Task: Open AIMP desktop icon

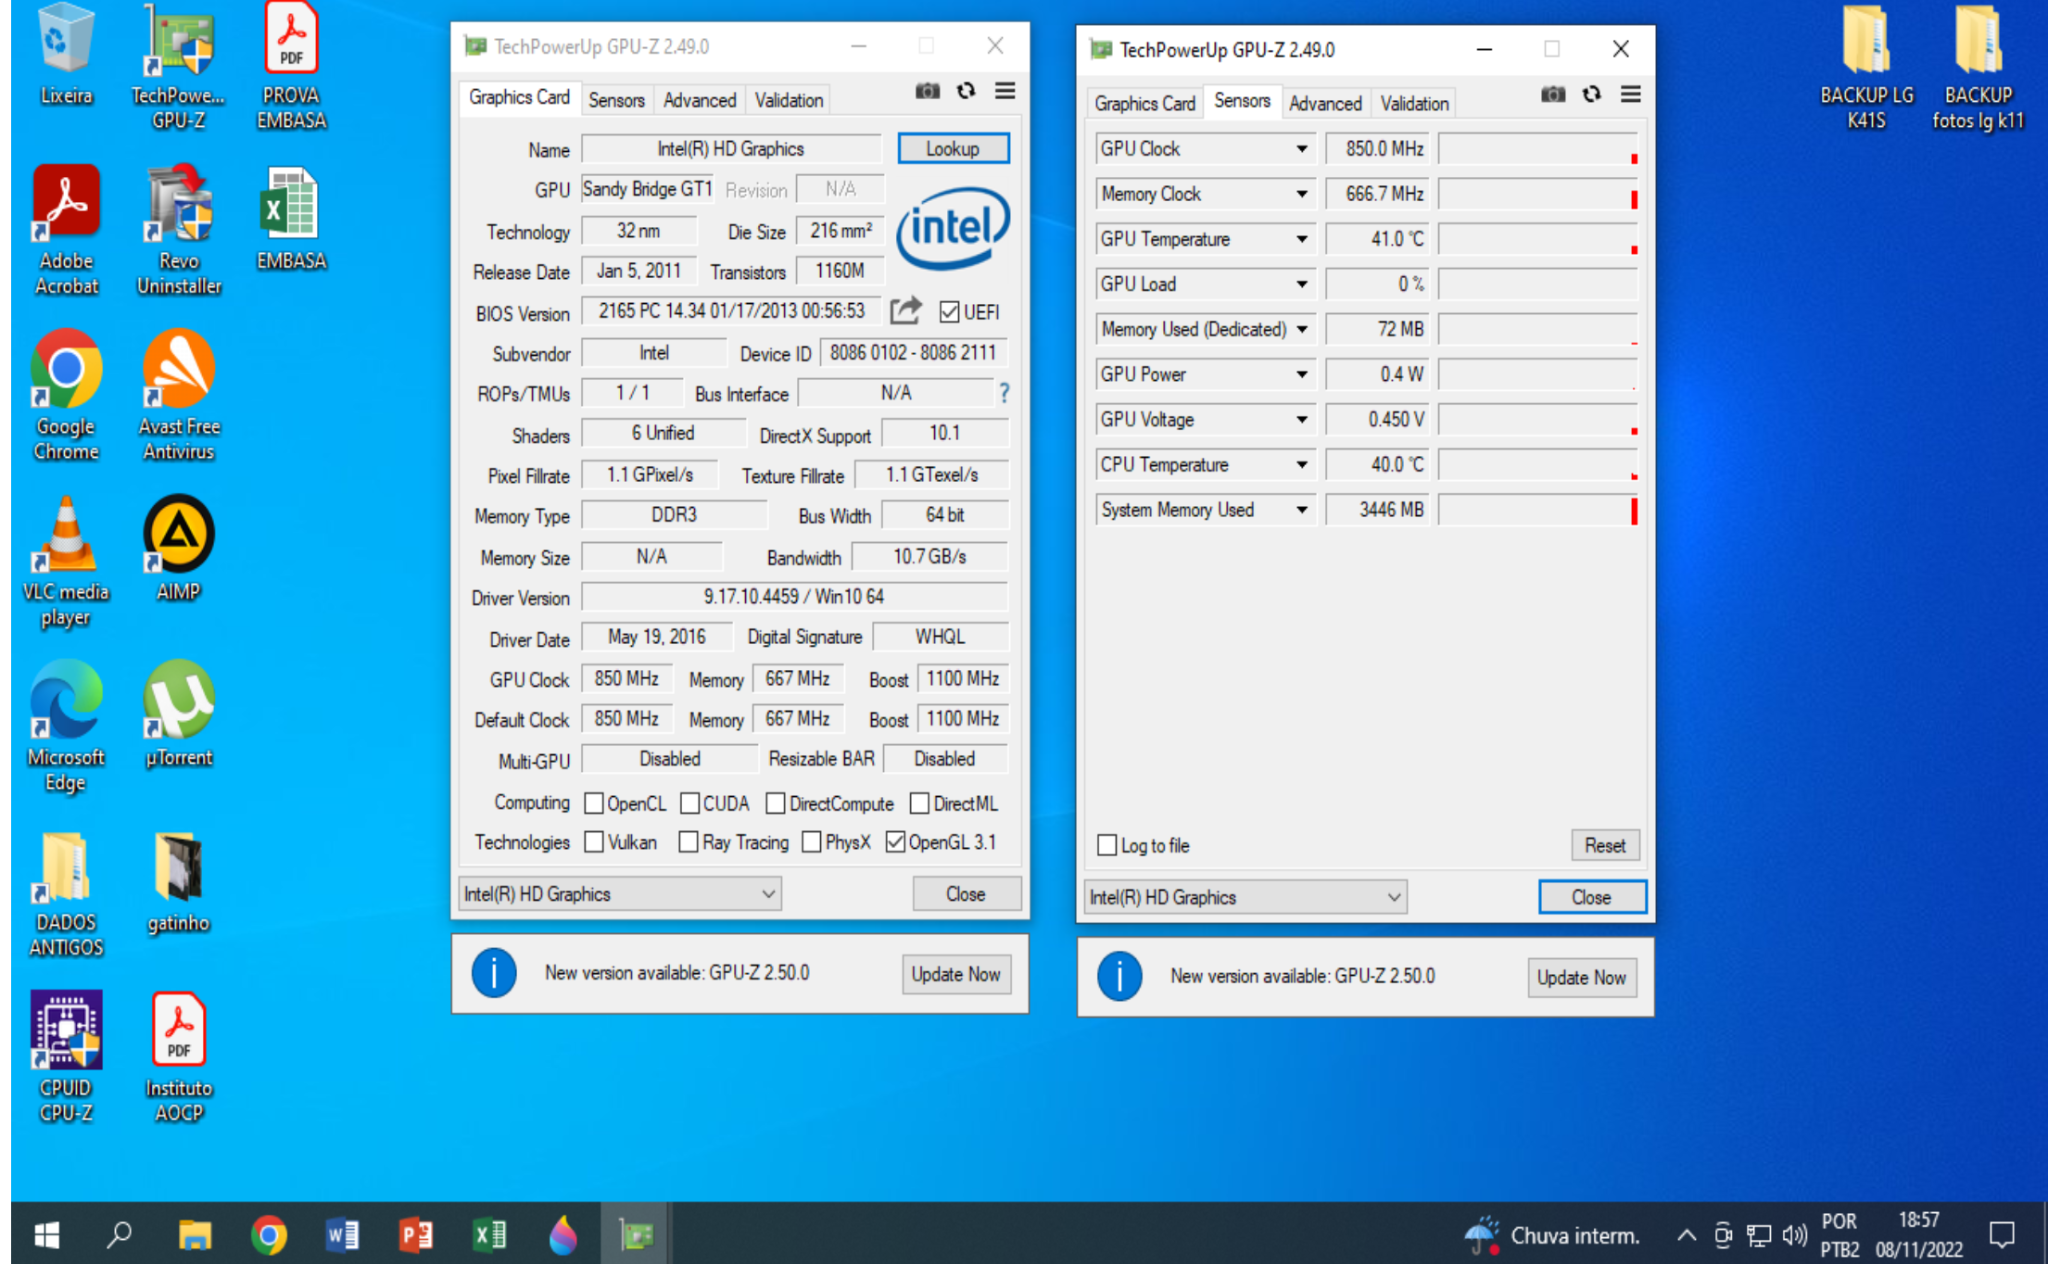Action: [x=178, y=548]
